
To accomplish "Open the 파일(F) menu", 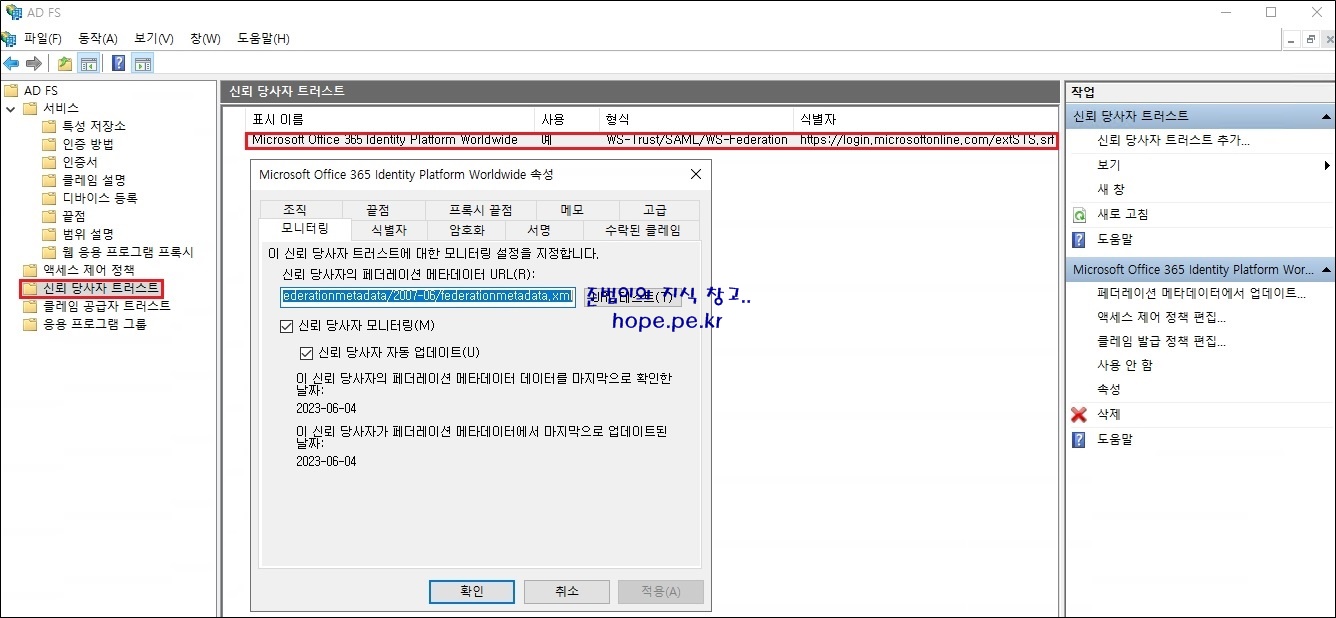I will pyautogui.click(x=42, y=38).
